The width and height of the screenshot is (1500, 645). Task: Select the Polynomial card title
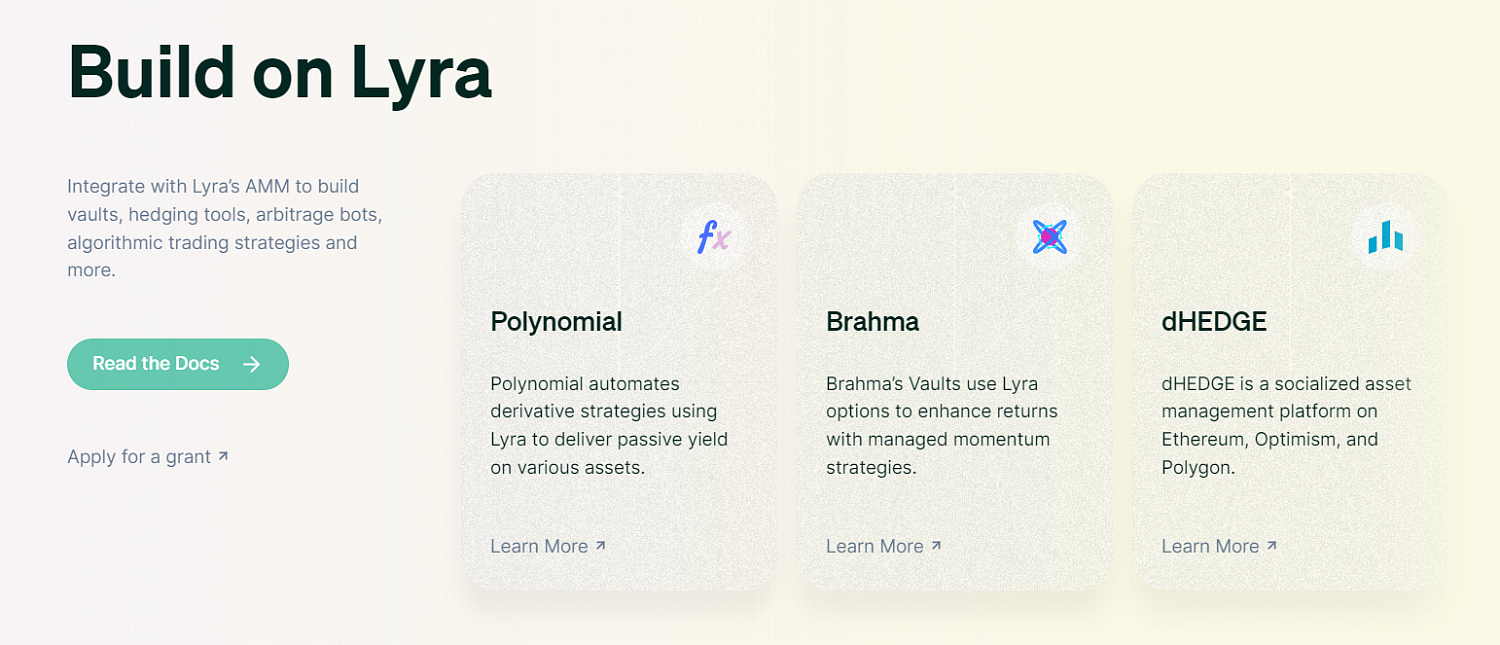point(556,322)
